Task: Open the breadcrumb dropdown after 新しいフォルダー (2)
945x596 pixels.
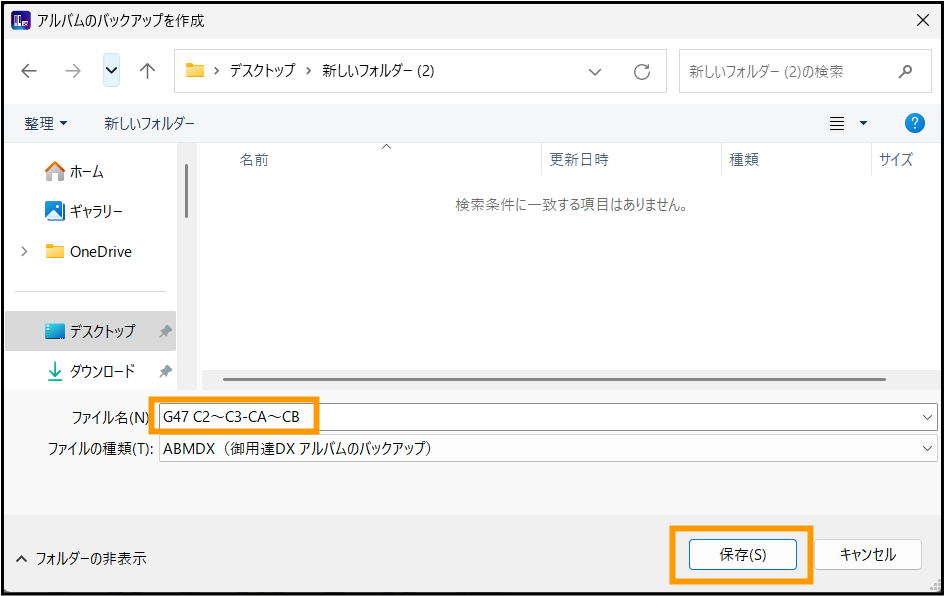Action: pyautogui.click(x=595, y=70)
